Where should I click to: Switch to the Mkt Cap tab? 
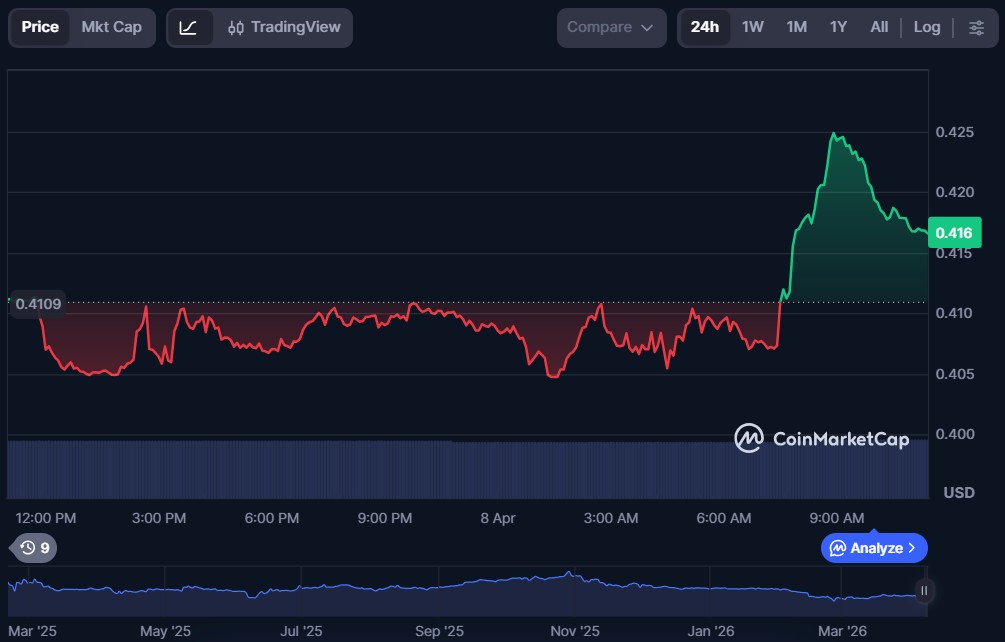pyautogui.click(x=111, y=27)
